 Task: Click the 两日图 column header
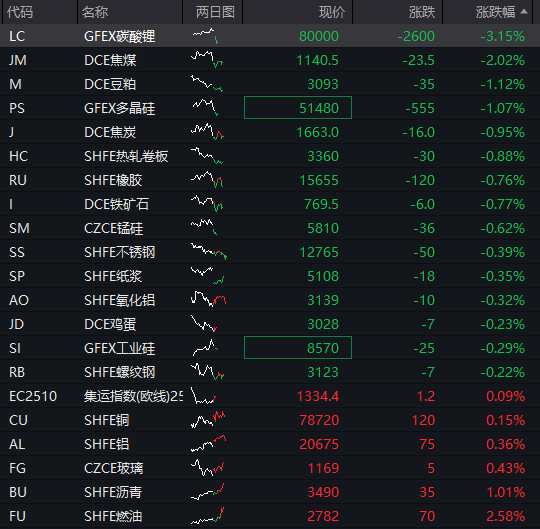(x=215, y=12)
